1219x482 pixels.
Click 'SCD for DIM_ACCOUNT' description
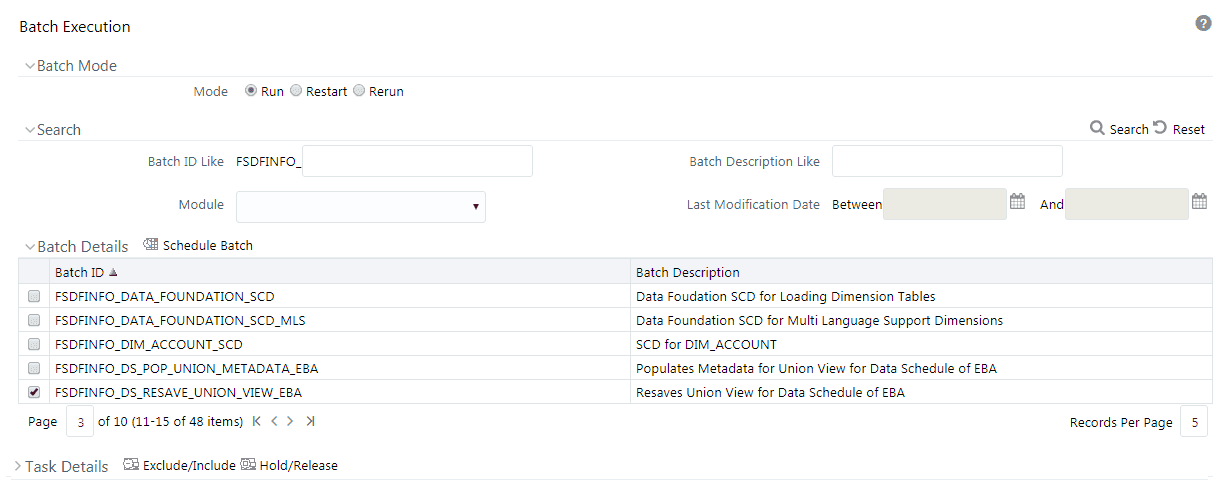coord(706,344)
